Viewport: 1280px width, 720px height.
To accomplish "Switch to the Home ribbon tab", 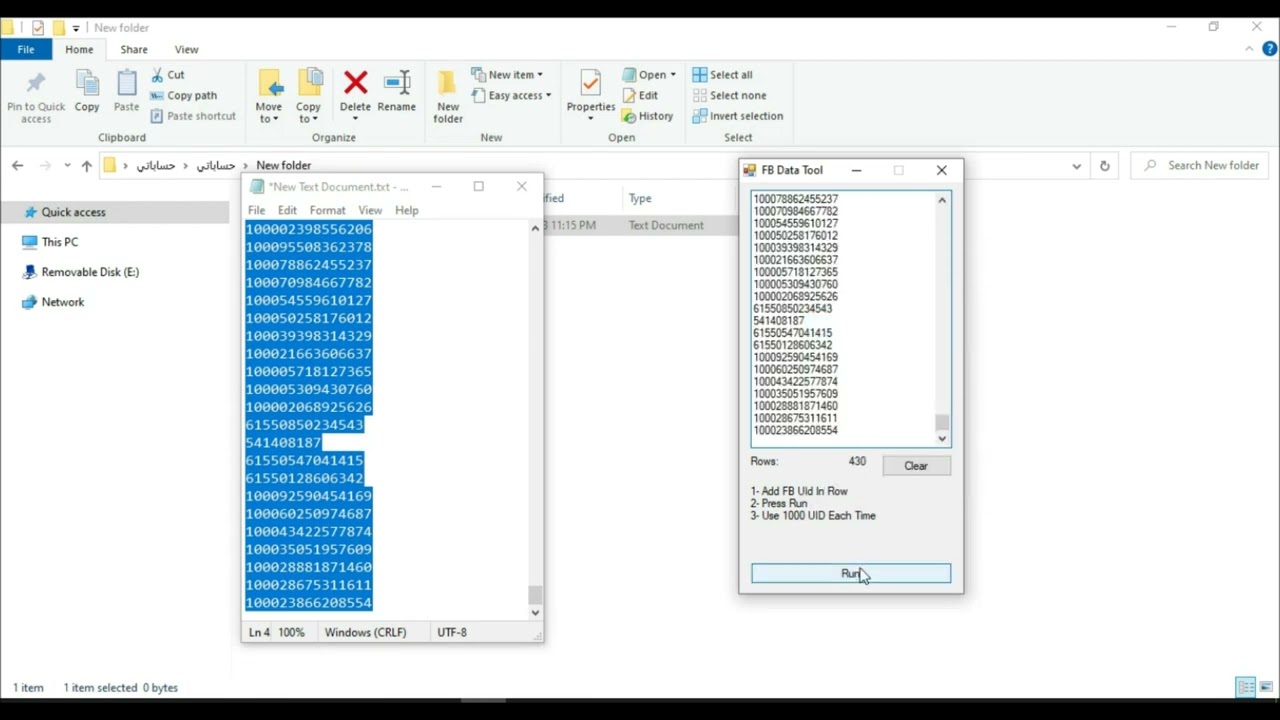I will pyautogui.click(x=79, y=49).
